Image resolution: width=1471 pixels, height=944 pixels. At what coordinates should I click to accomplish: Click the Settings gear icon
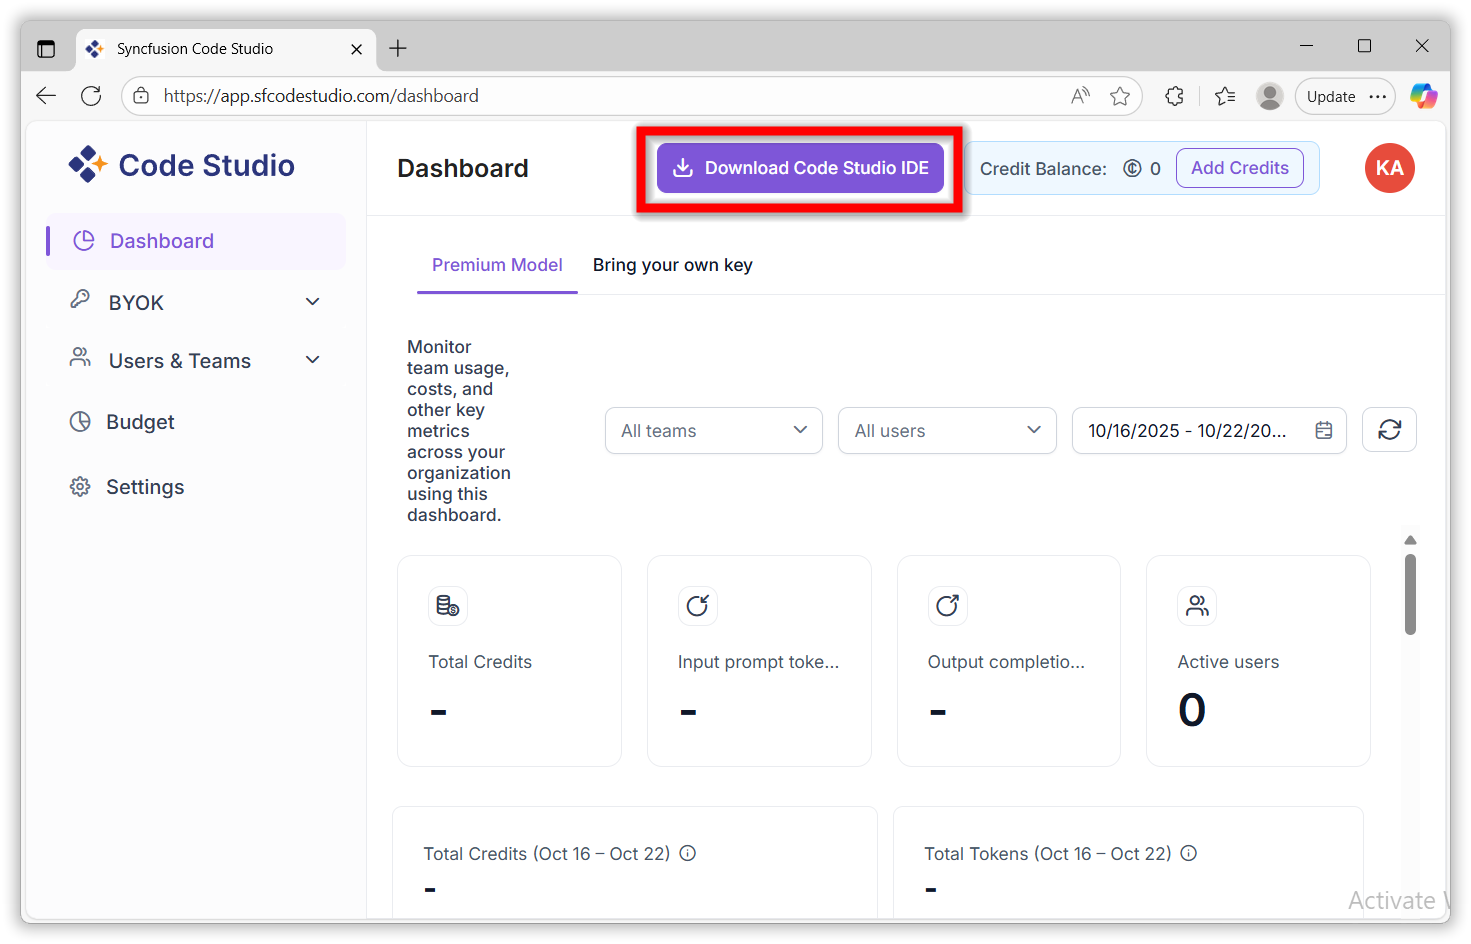[x=80, y=486]
